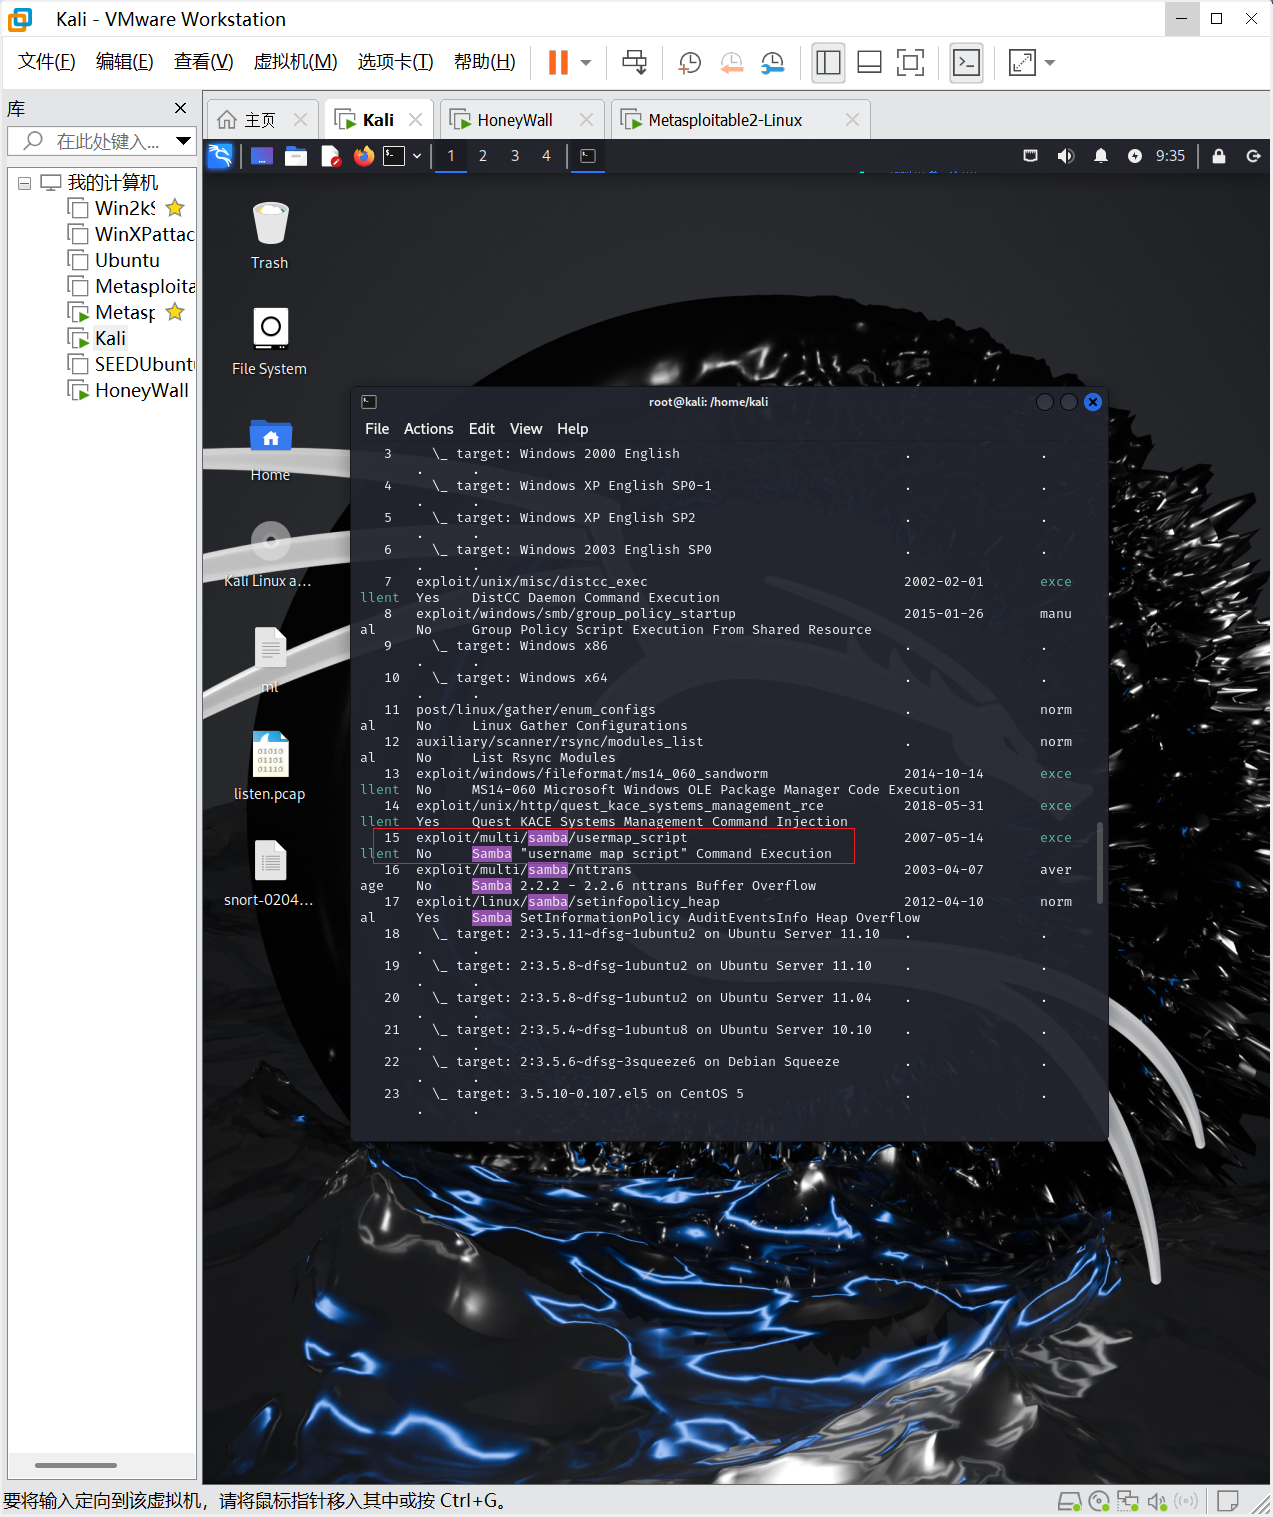1273x1517 pixels.
Task: Collapse the 我的计算机 tree node
Action: (24, 183)
